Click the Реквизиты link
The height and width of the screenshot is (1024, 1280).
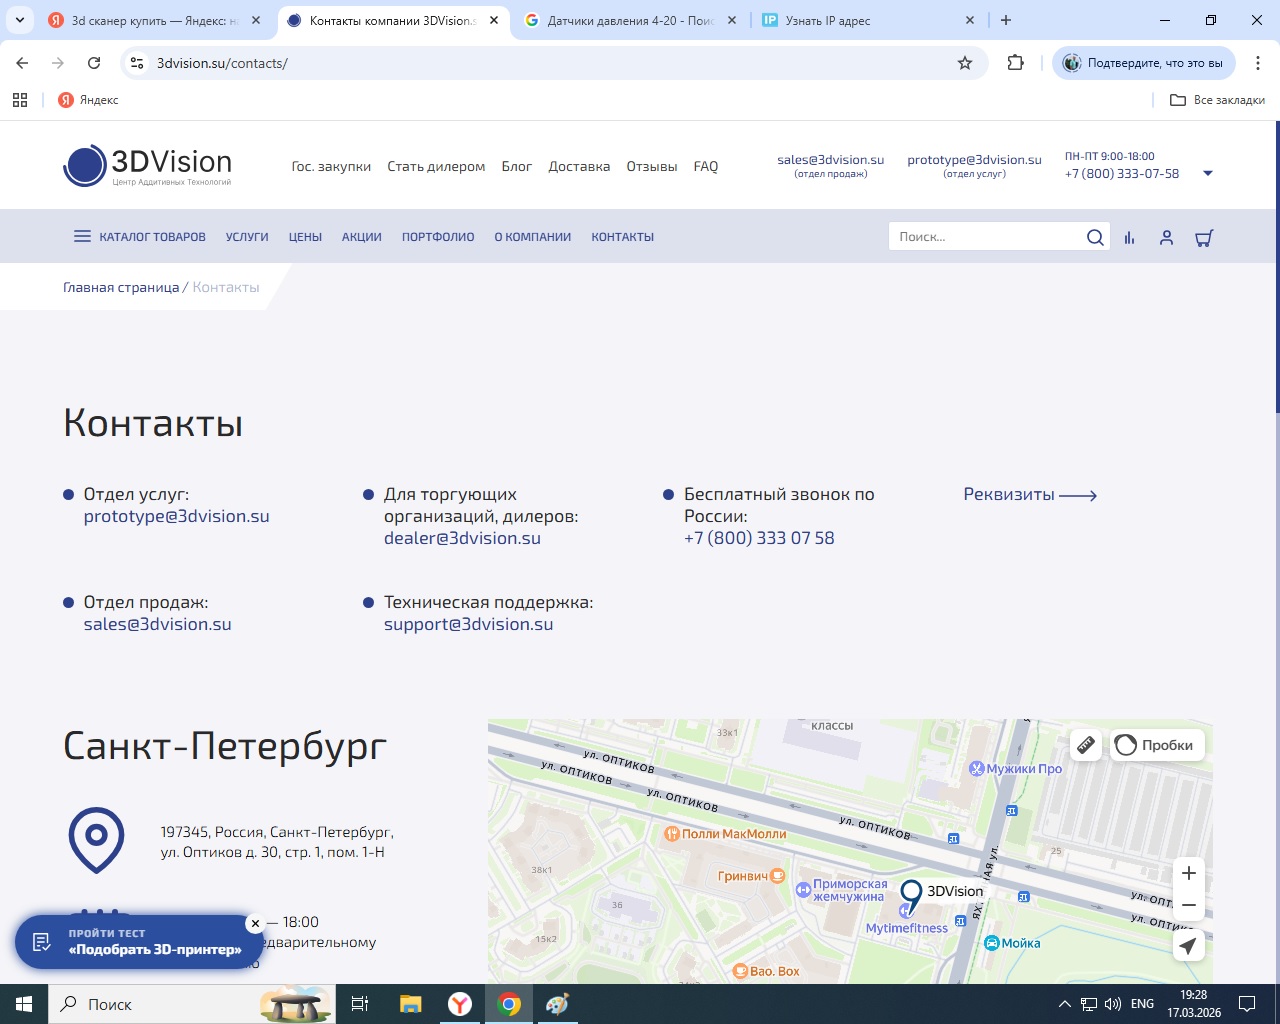[x=1029, y=495]
